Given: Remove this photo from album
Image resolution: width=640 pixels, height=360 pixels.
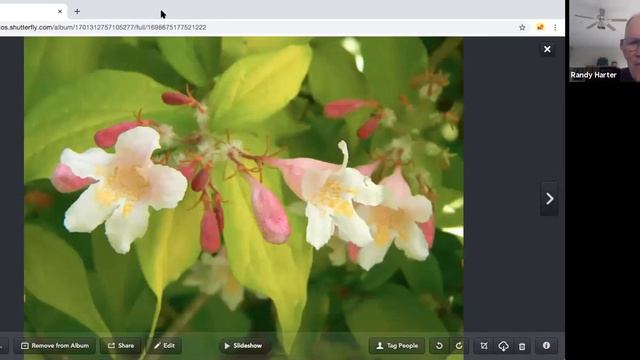Looking at the screenshot, I should click(x=55, y=346).
